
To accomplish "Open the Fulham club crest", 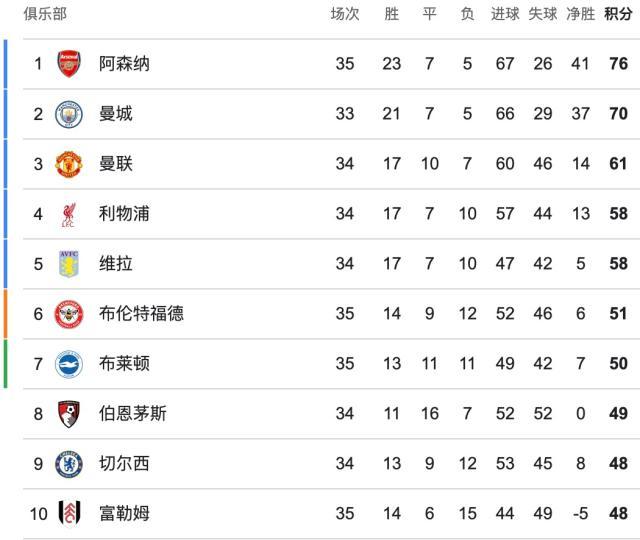I will (69, 513).
